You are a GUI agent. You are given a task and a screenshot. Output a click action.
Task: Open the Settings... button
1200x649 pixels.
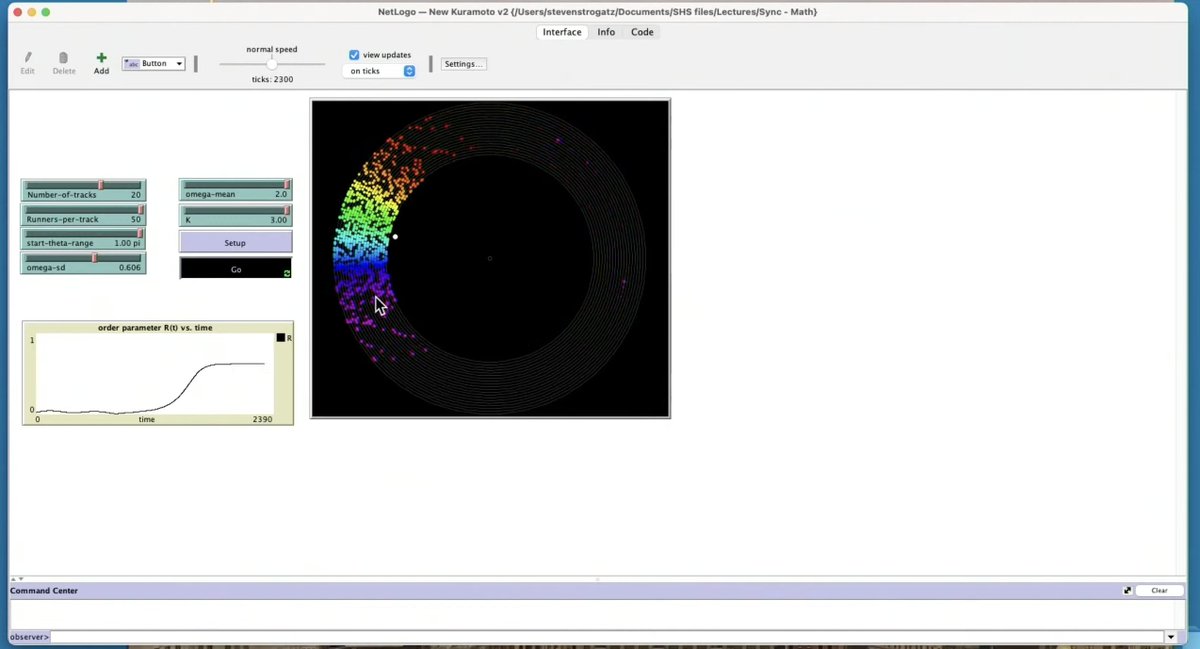(x=463, y=64)
